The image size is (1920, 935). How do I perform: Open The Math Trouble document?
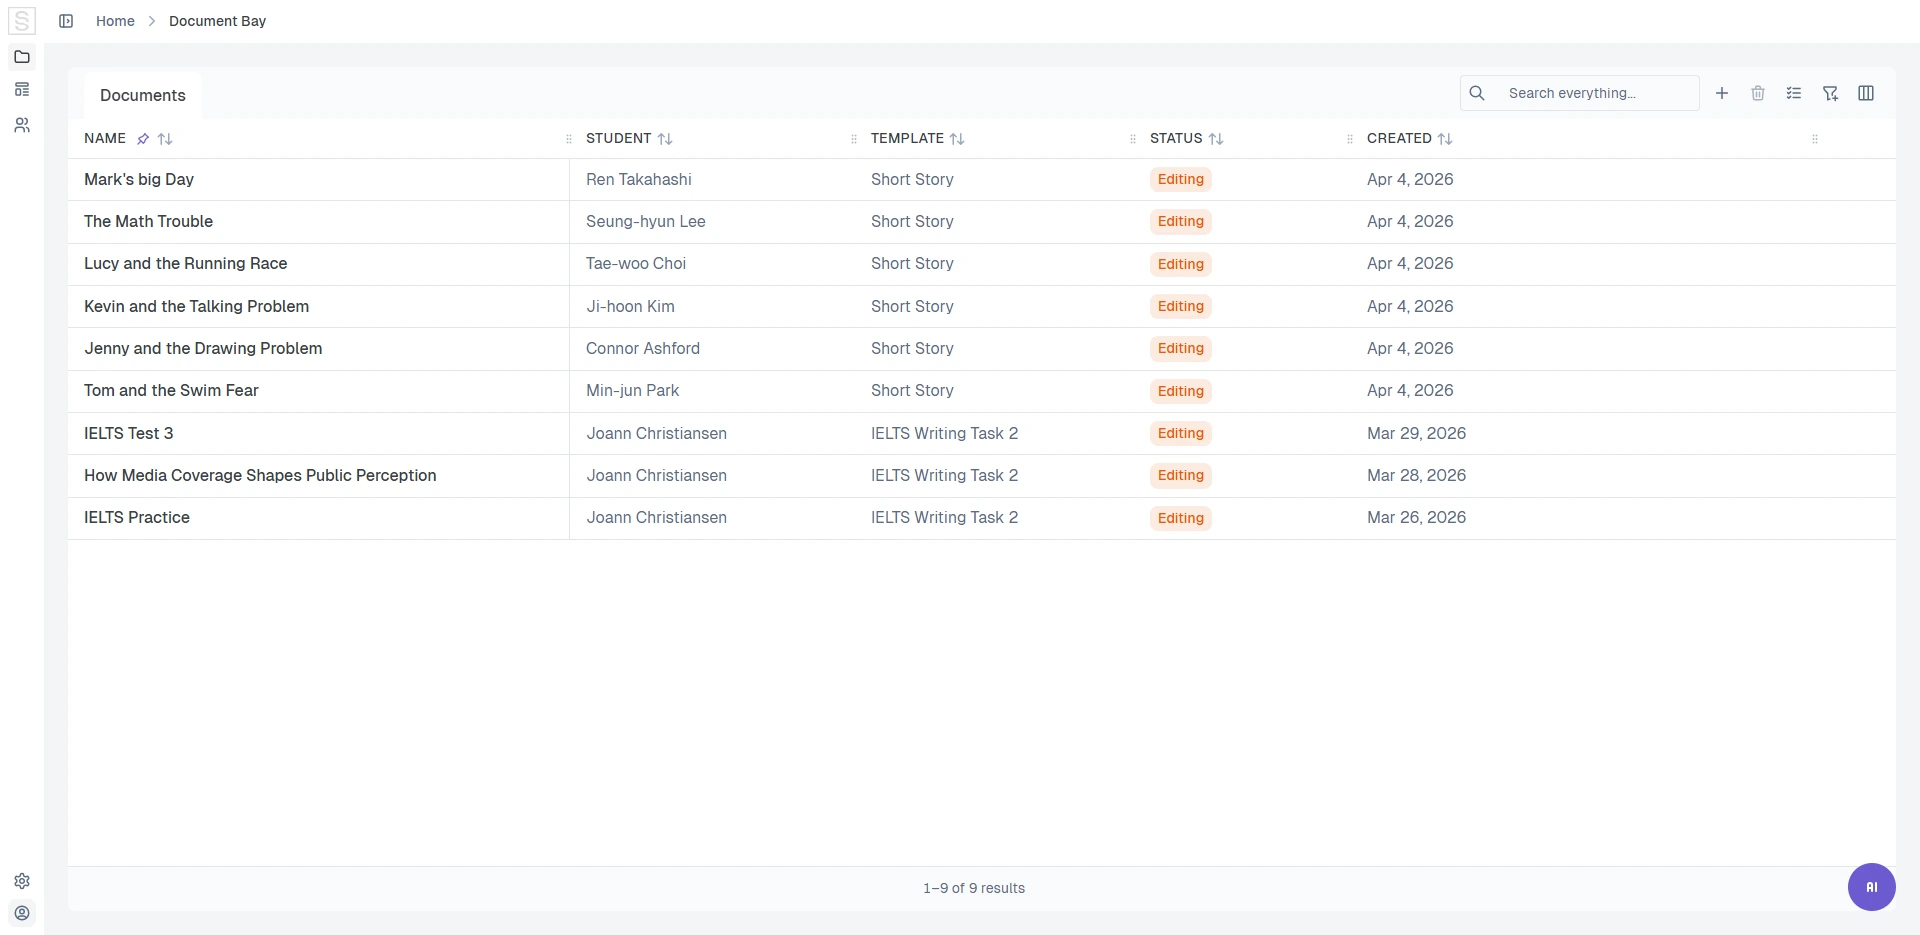coord(148,221)
